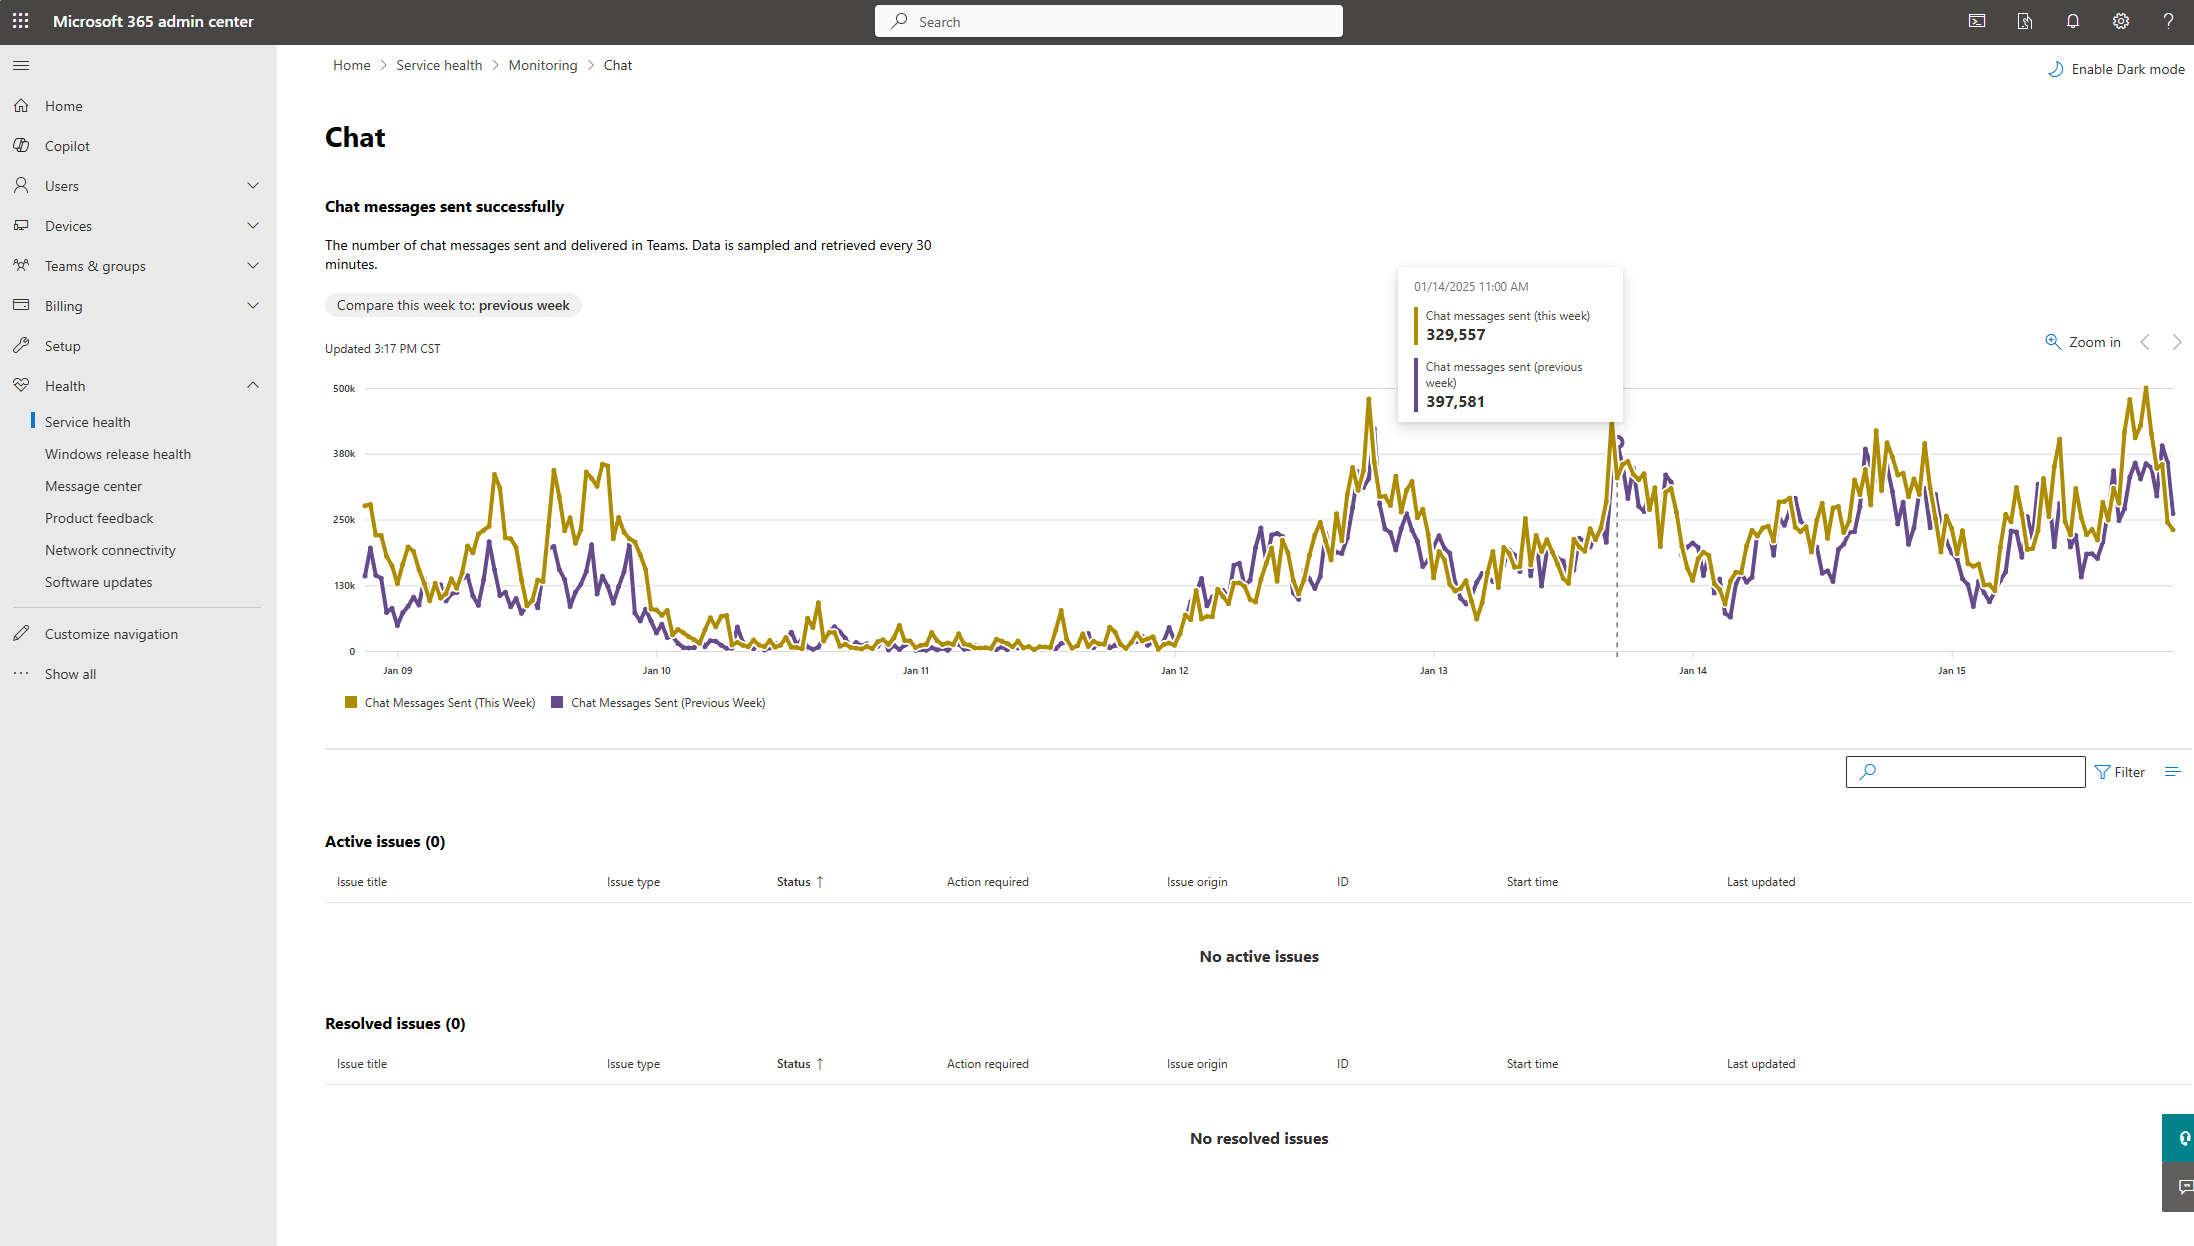This screenshot has height=1246, width=2194.
Task: Click the Health heart icon
Action: [x=21, y=385]
